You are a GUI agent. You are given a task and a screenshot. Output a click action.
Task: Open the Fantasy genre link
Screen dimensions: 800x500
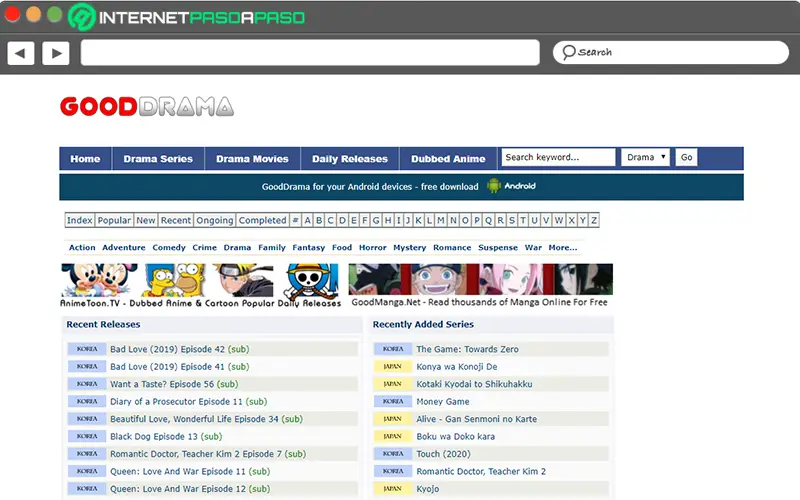point(309,247)
